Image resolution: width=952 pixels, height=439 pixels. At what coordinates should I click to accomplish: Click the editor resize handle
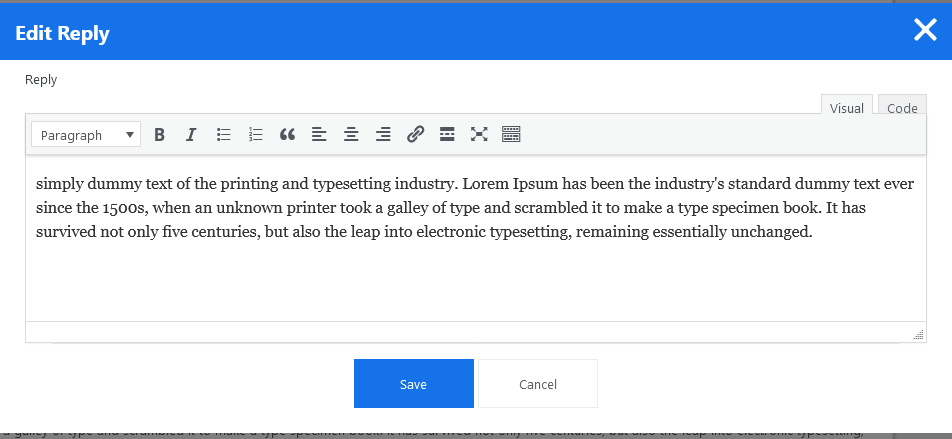tap(918, 335)
